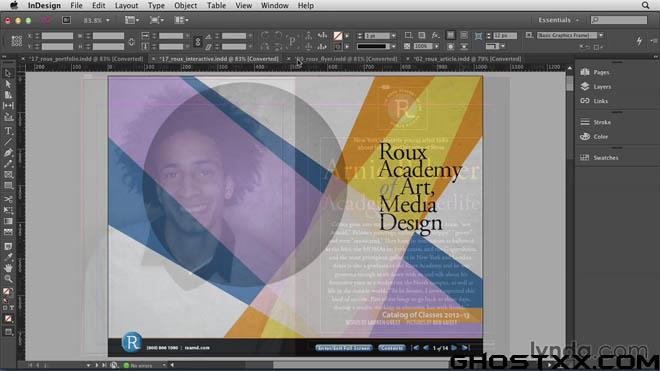Click the Fill swatch in Control panel

pyautogui.click(x=338, y=36)
